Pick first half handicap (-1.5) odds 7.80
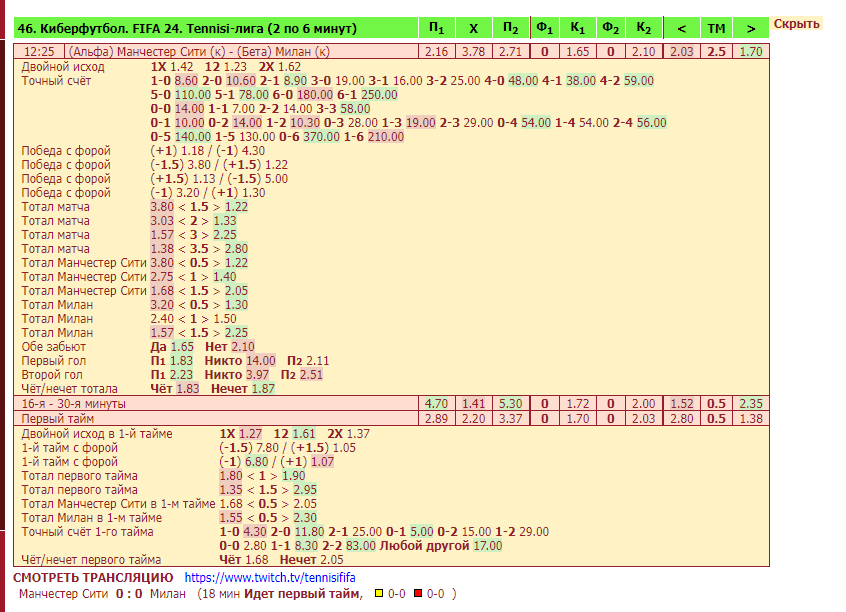The height and width of the screenshot is (612, 846). (x=268, y=448)
